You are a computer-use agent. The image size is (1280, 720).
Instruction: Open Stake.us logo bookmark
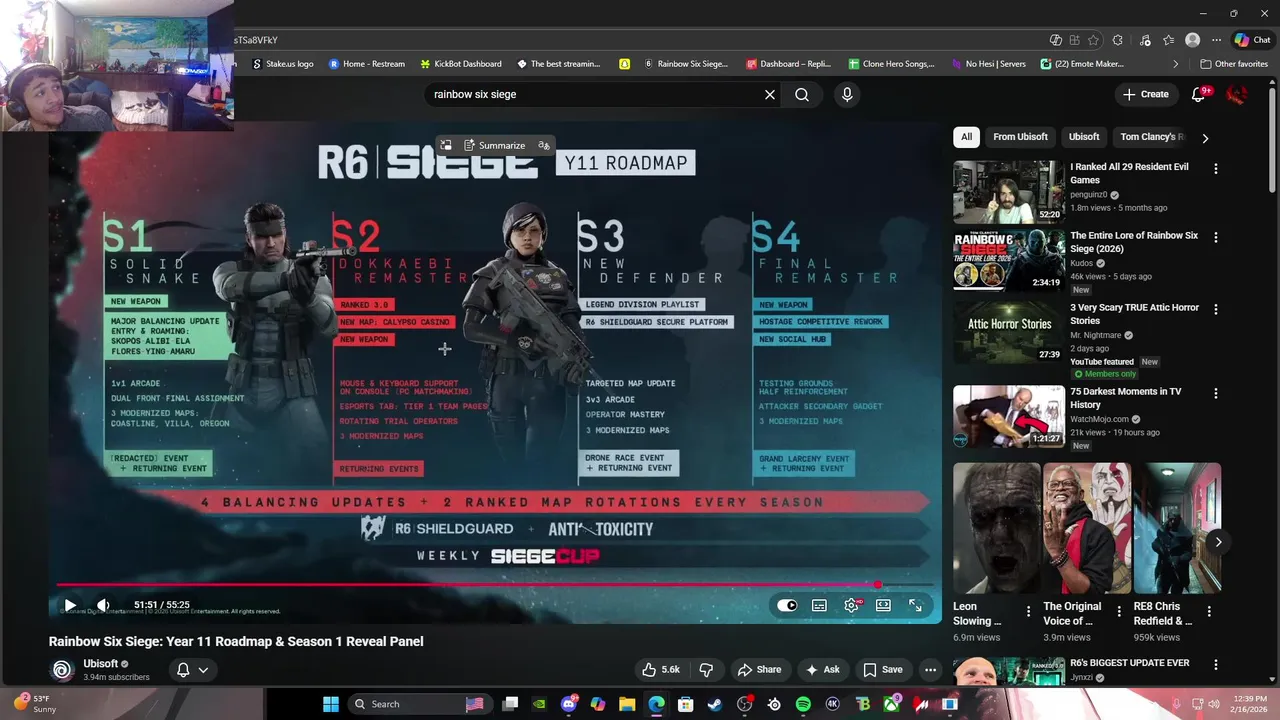pyautogui.click(x=283, y=64)
